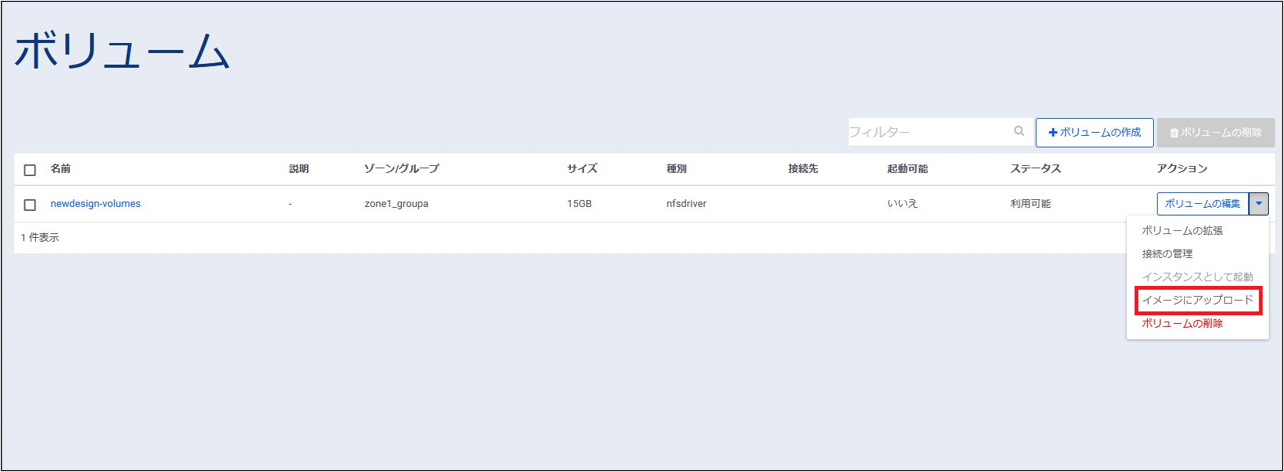Click the ボリュームの作成 button
The image size is (1284, 472).
point(1095,132)
